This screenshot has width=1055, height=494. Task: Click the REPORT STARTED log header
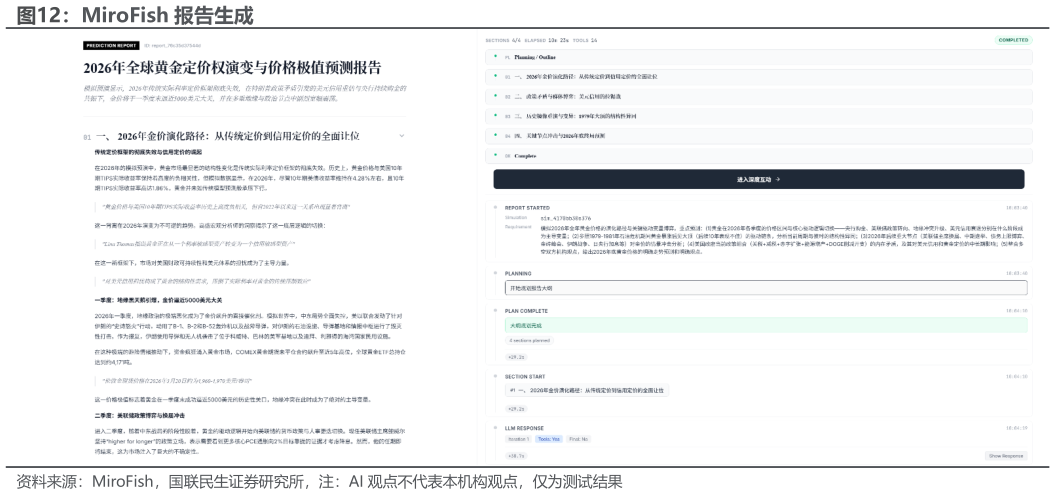[527, 208]
